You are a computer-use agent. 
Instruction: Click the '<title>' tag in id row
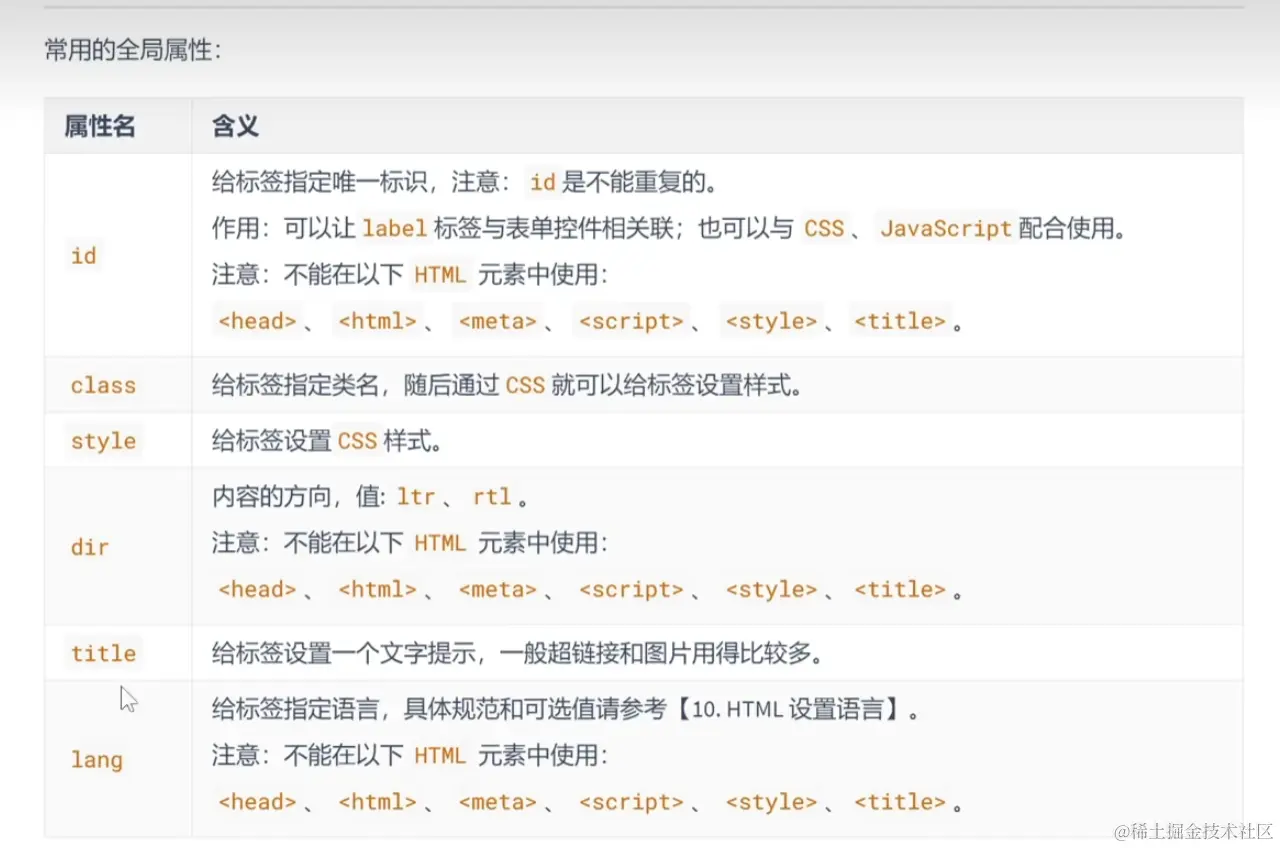pyautogui.click(x=900, y=321)
